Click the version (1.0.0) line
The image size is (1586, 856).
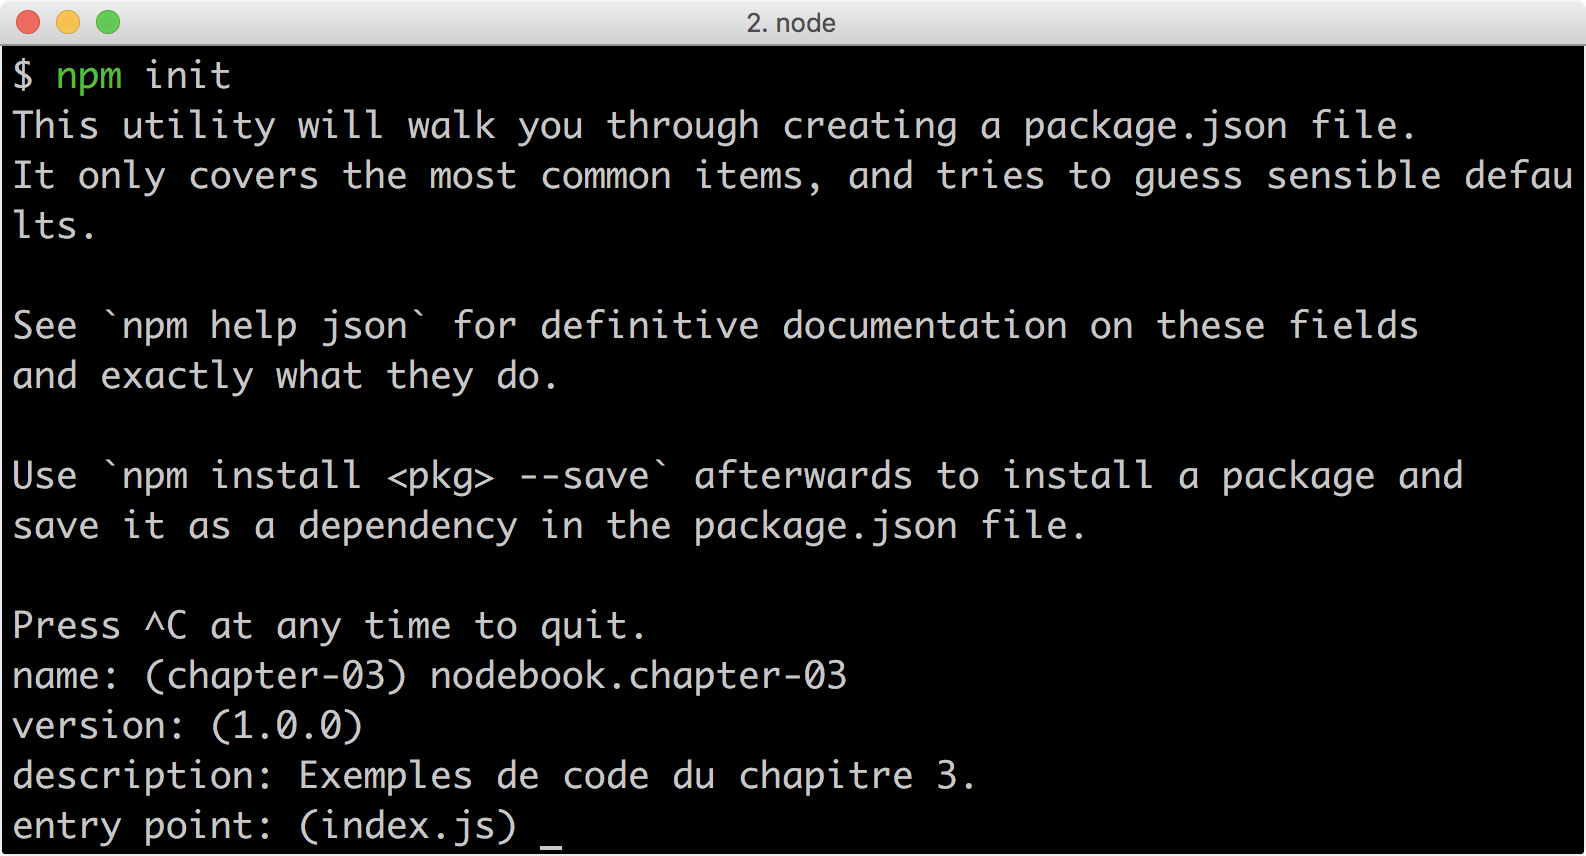click(185, 725)
